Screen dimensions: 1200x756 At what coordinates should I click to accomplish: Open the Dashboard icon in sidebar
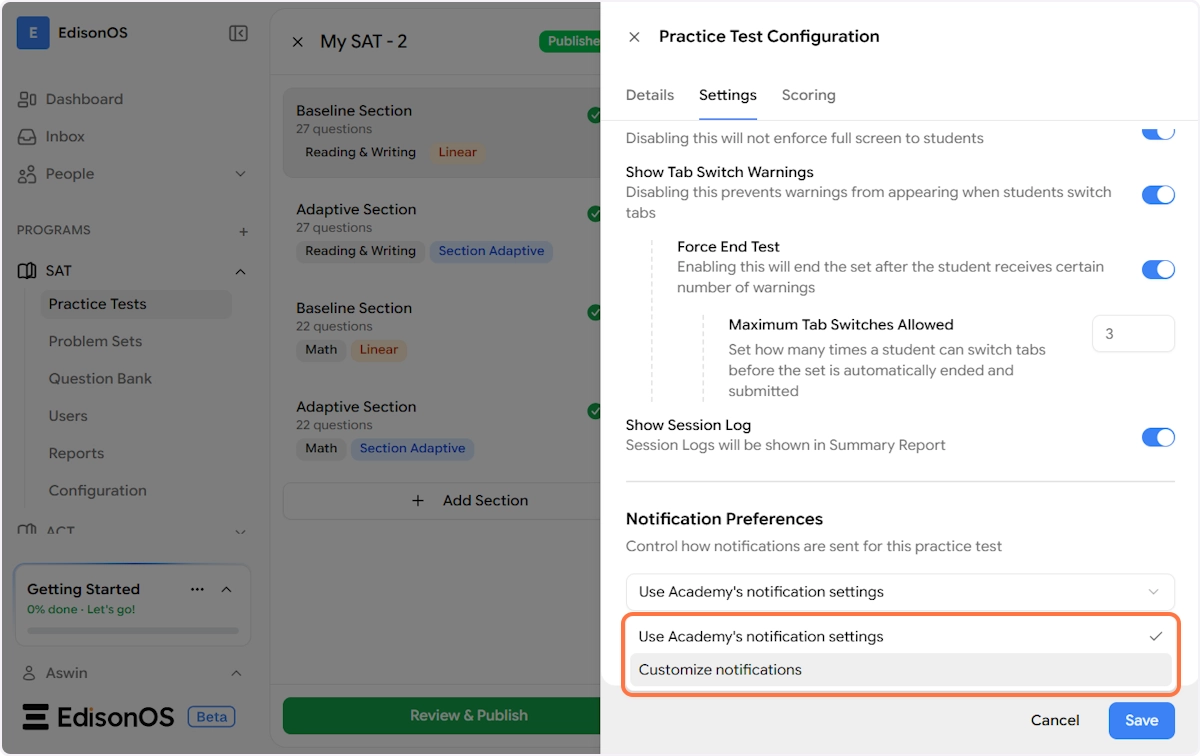28,99
